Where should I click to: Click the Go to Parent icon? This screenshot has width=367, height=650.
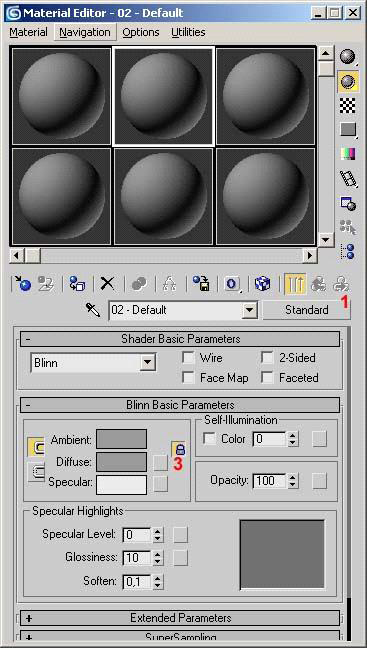(x=318, y=284)
